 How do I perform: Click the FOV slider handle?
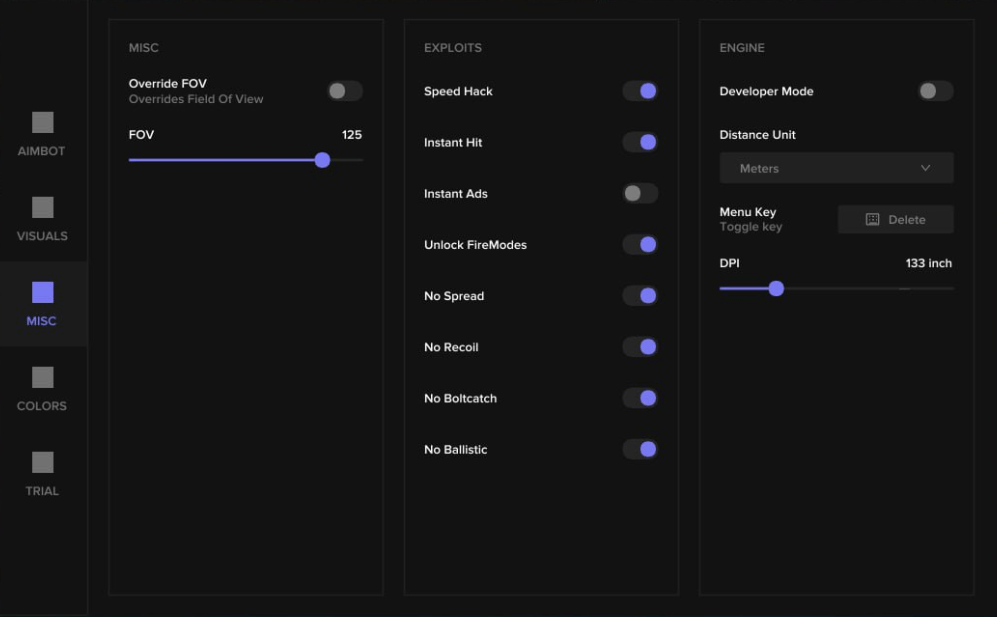(322, 160)
